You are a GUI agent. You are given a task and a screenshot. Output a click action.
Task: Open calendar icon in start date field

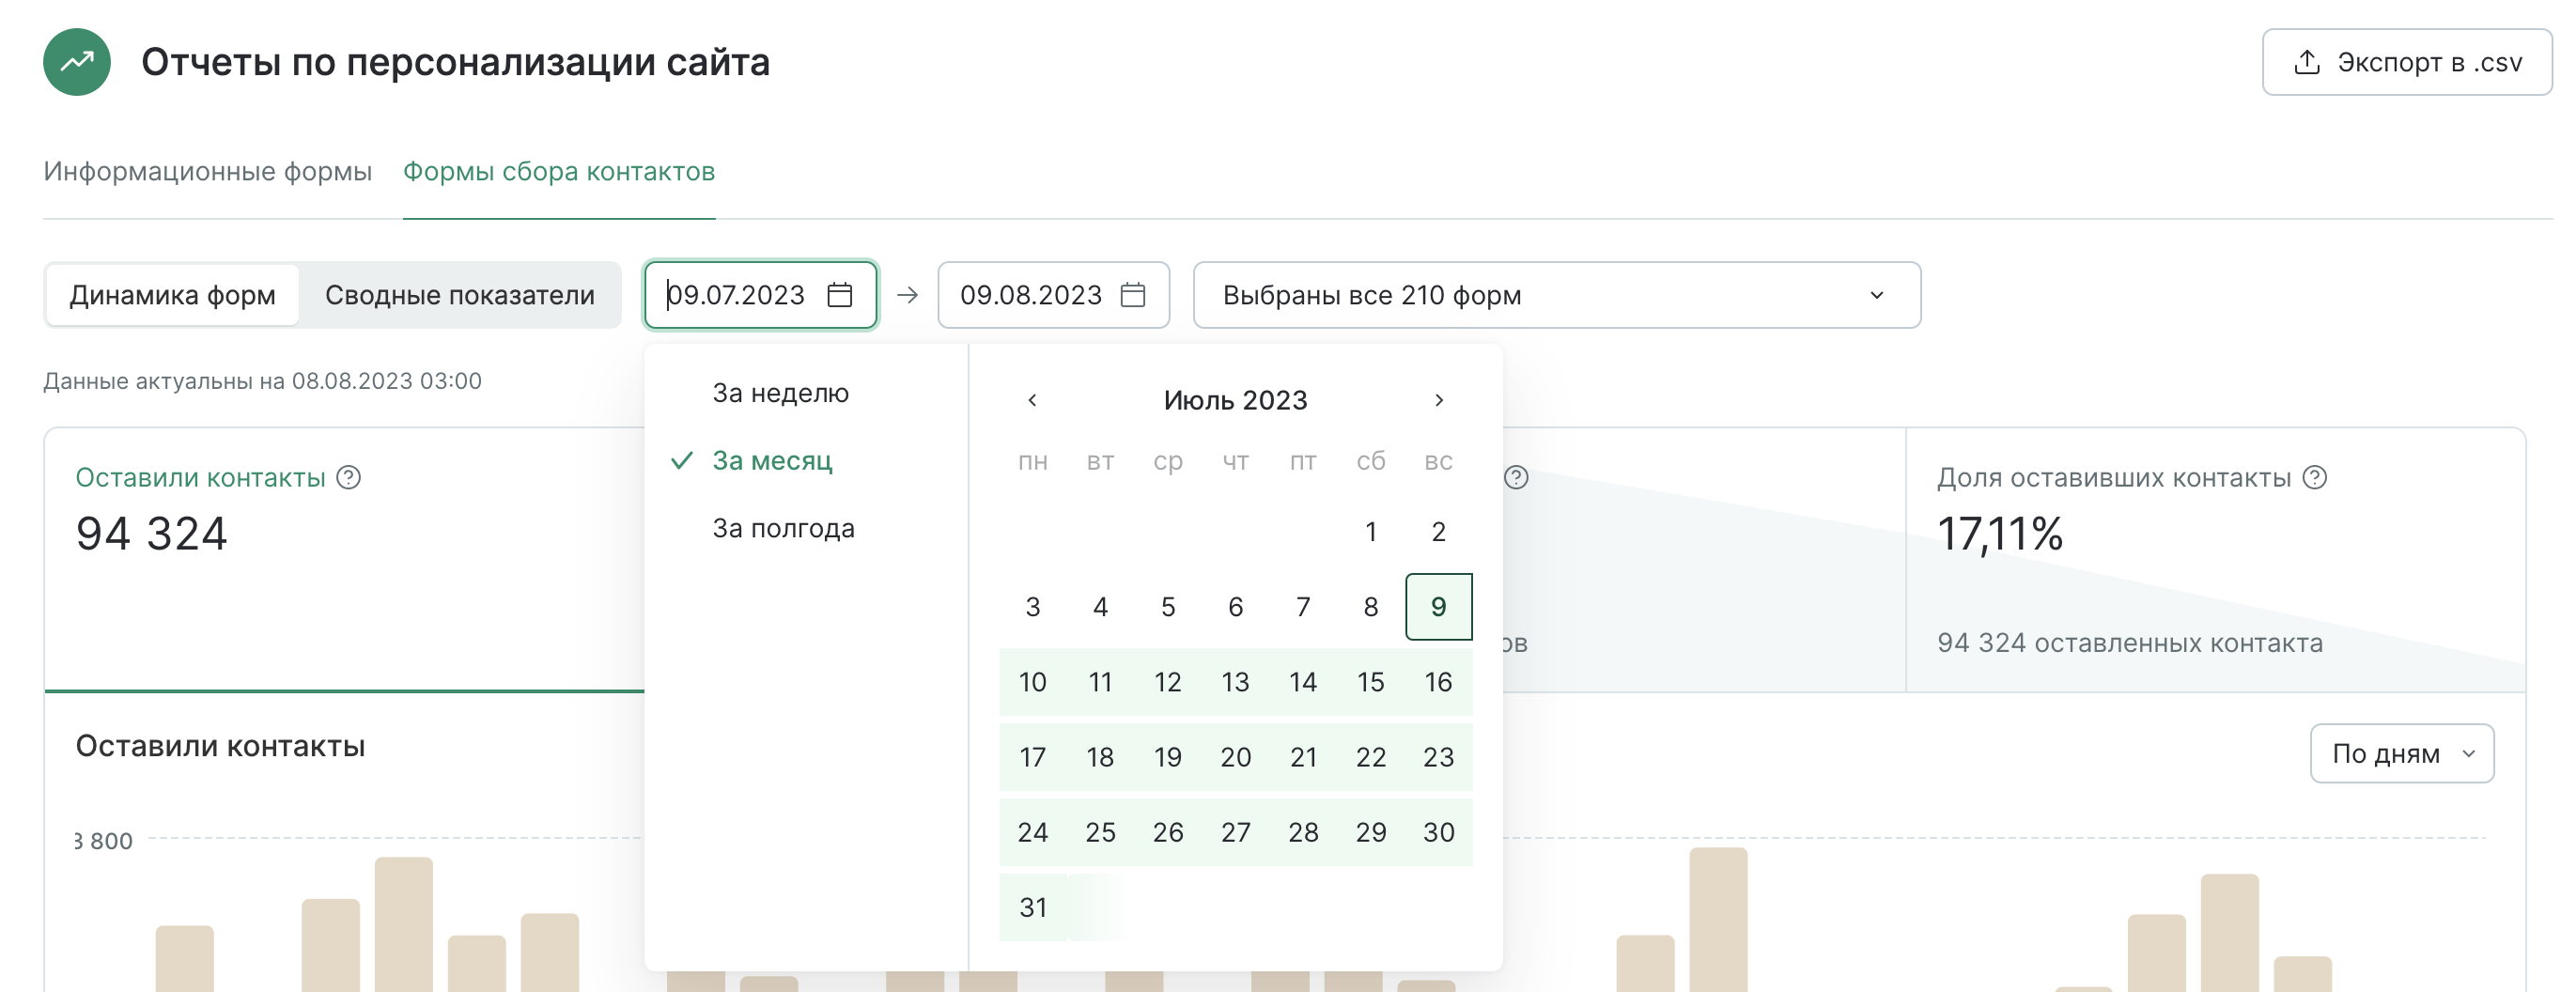coord(840,295)
